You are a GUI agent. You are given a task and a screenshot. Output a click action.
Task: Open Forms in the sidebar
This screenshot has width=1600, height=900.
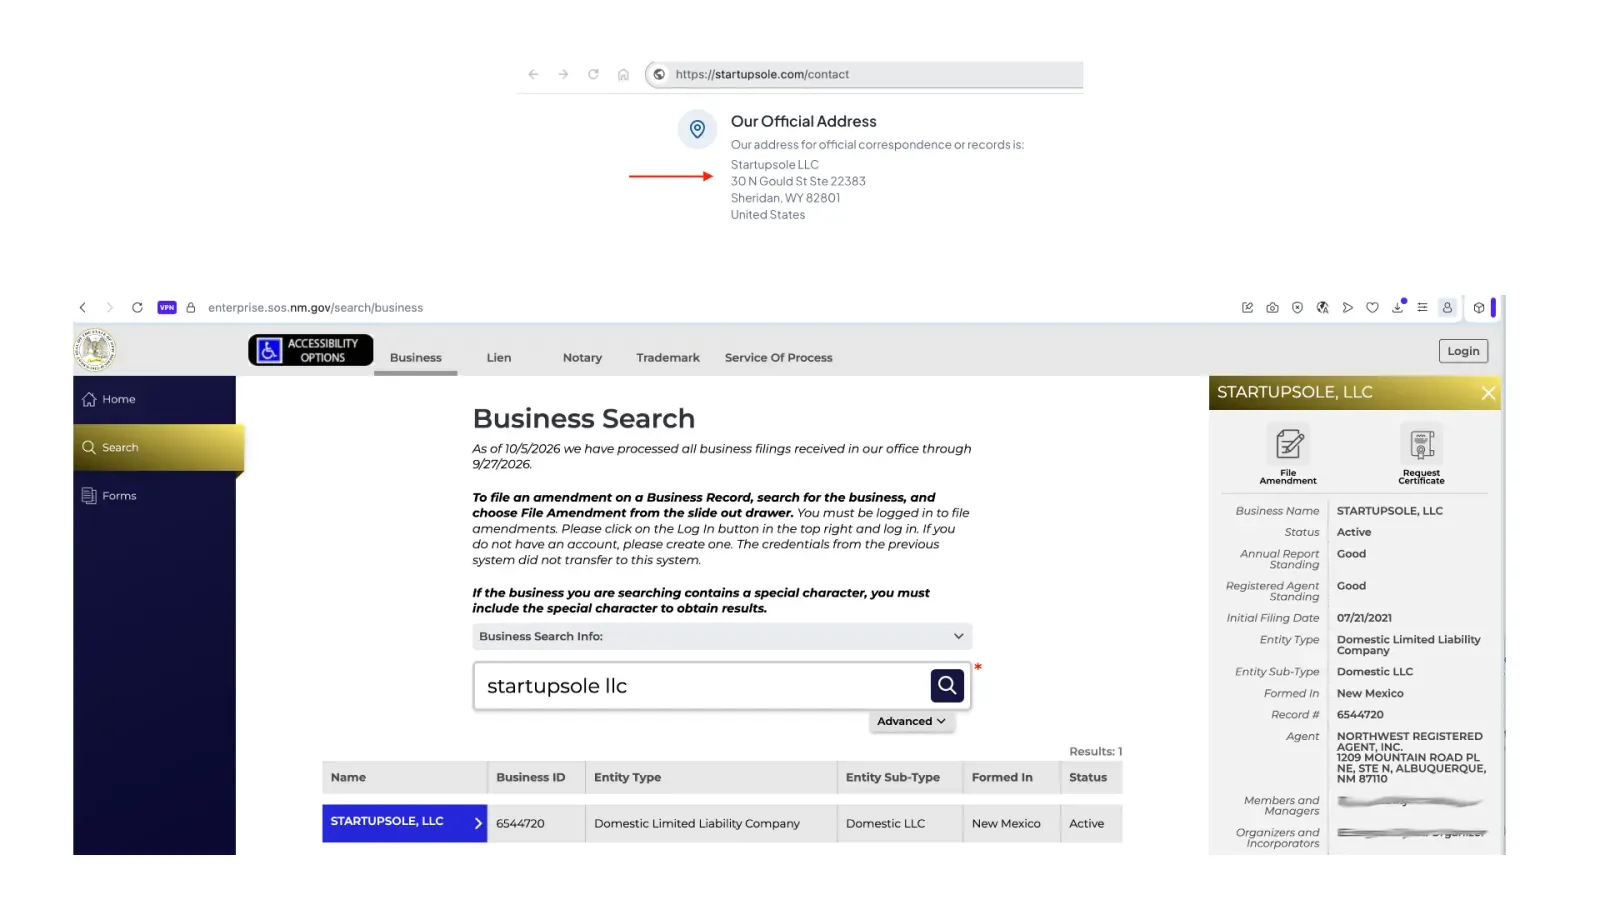[x=155, y=496]
